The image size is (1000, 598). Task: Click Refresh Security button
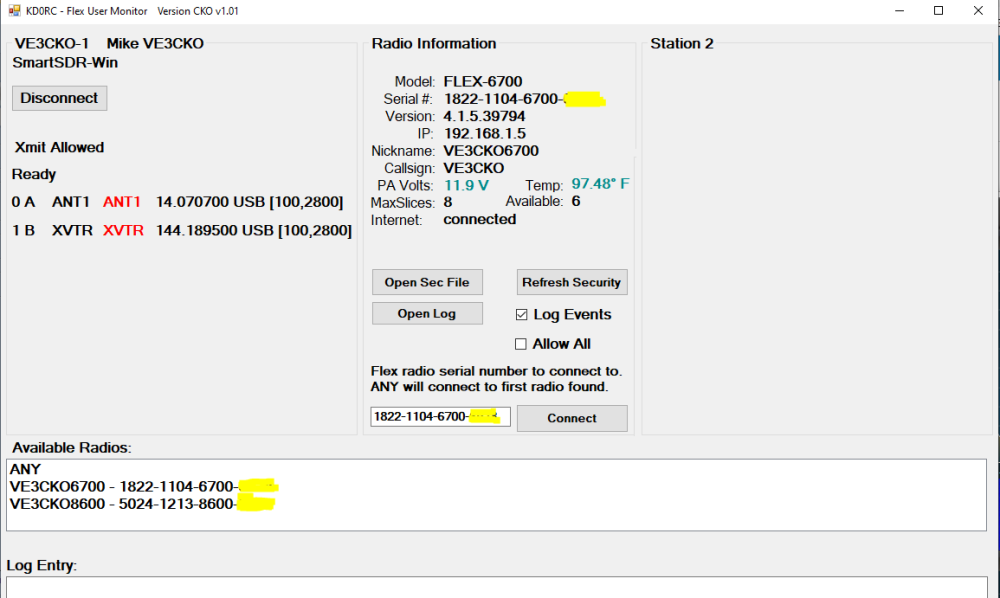coord(571,282)
